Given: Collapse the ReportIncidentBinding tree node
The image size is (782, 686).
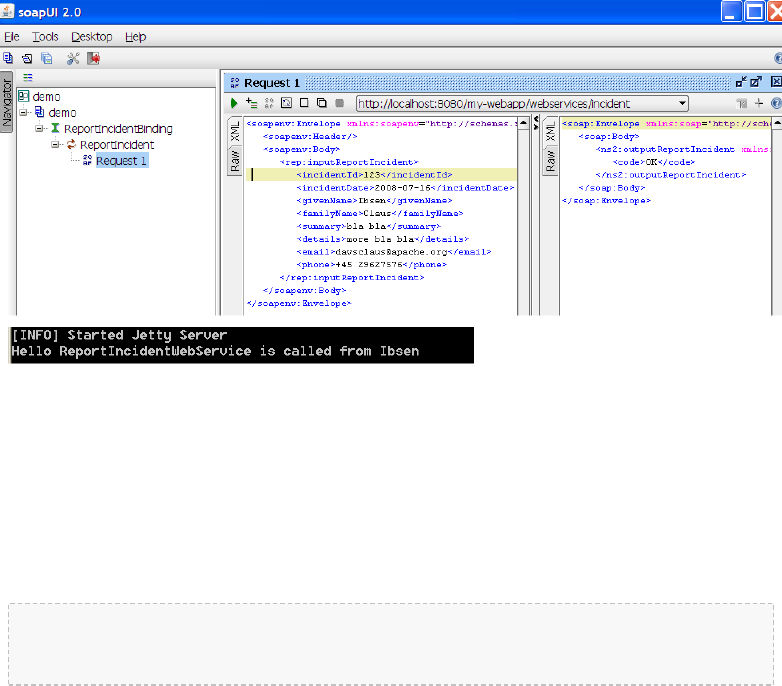Looking at the screenshot, I should click(40, 129).
